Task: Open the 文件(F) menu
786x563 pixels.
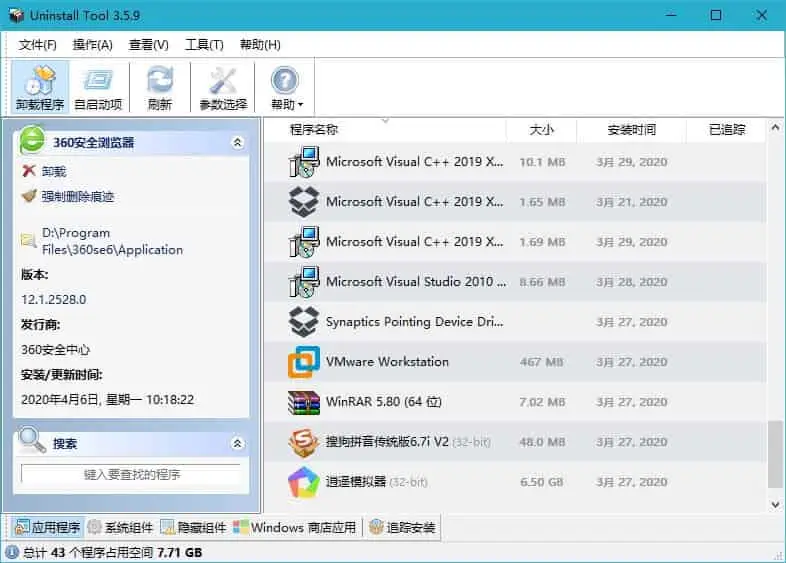Action: [x=38, y=45]
